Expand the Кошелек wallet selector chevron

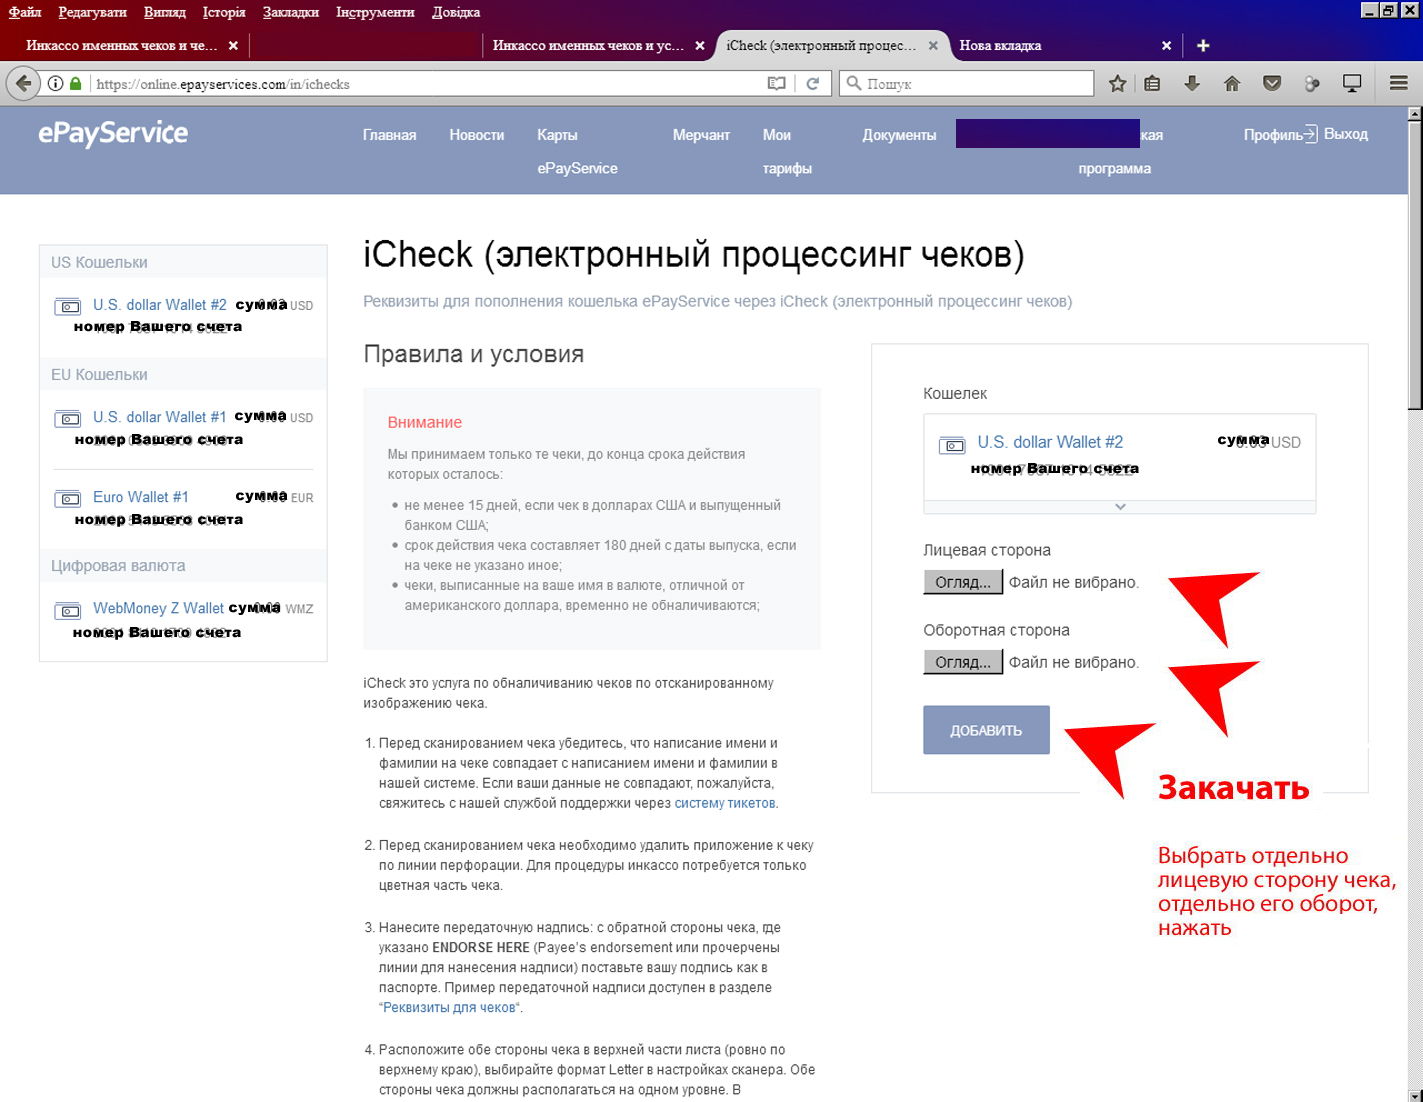click(x=1120, y=506)
